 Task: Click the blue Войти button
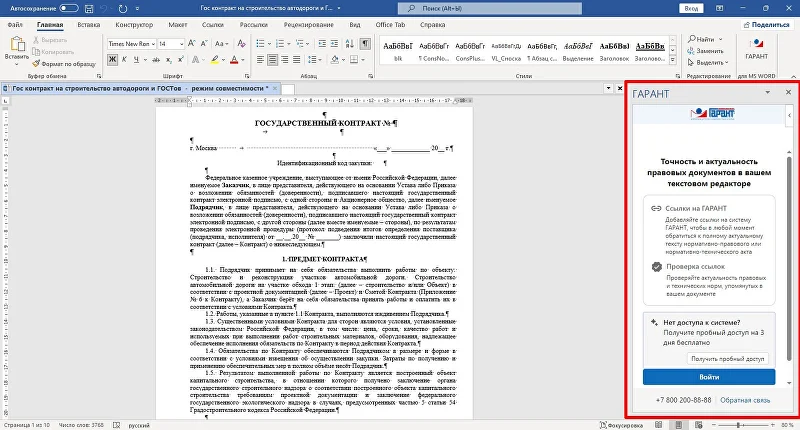pyautogui.click(x=709, y=377)
